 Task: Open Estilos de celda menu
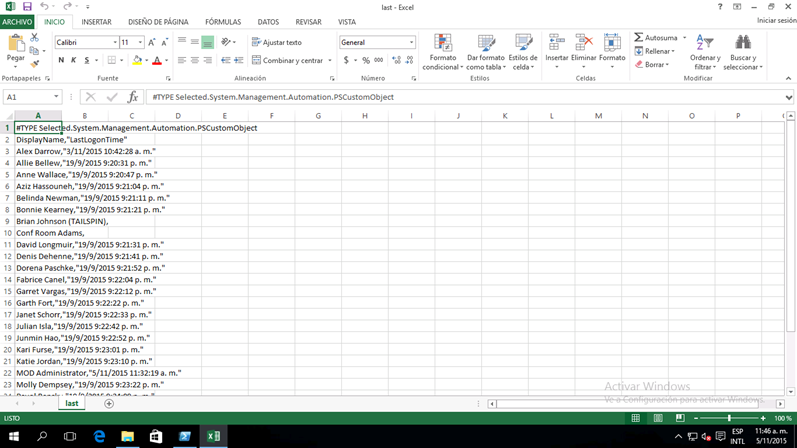pyautogui.click(x=523, y=52)
